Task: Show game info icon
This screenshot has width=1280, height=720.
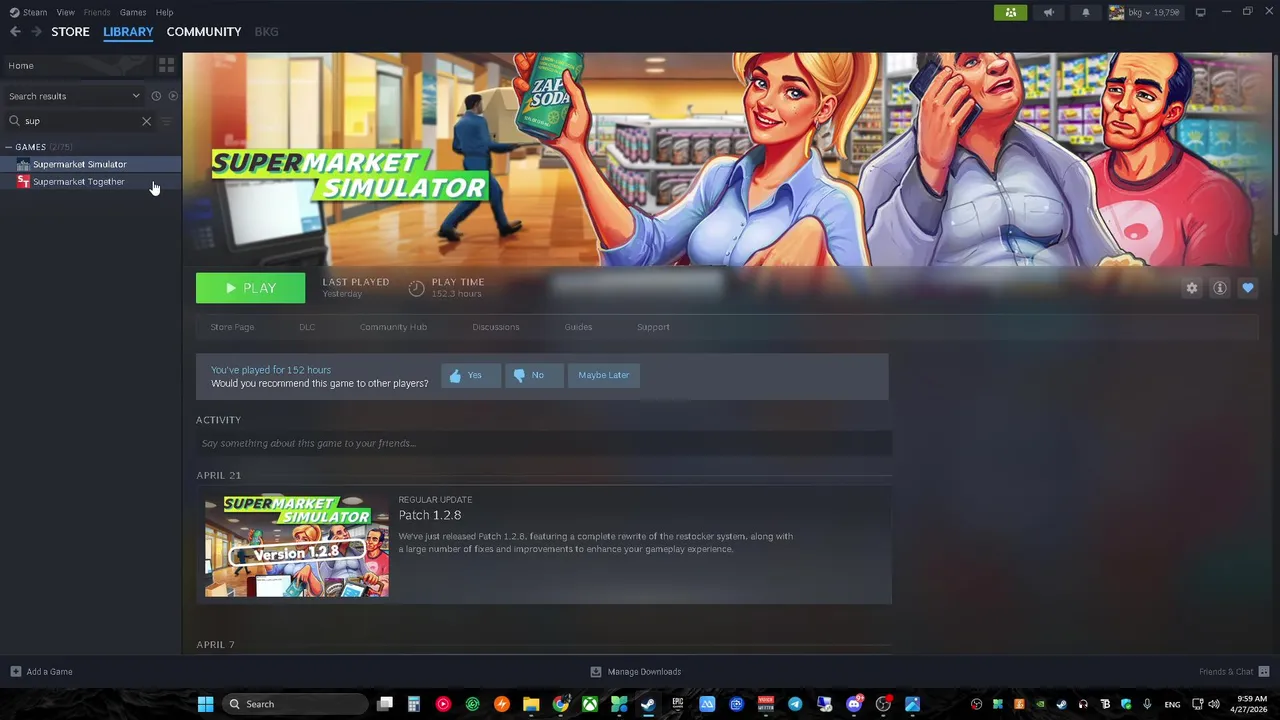Action: pyautogui.click(x=1219, y=288)
